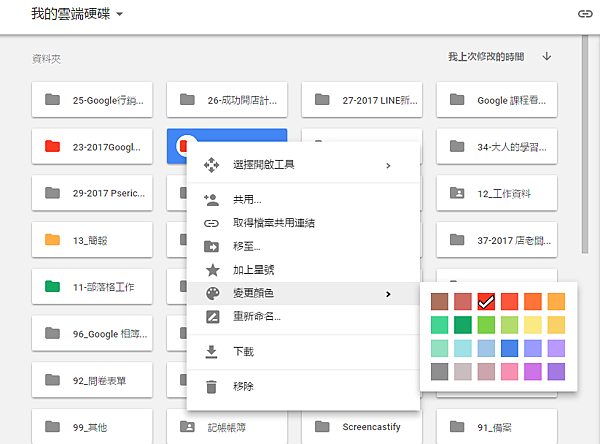Open the 我的雲端硬碟 dropdown arrow
Image resolution: width=600 pixels, height=444 pixels.
point(119,15)
